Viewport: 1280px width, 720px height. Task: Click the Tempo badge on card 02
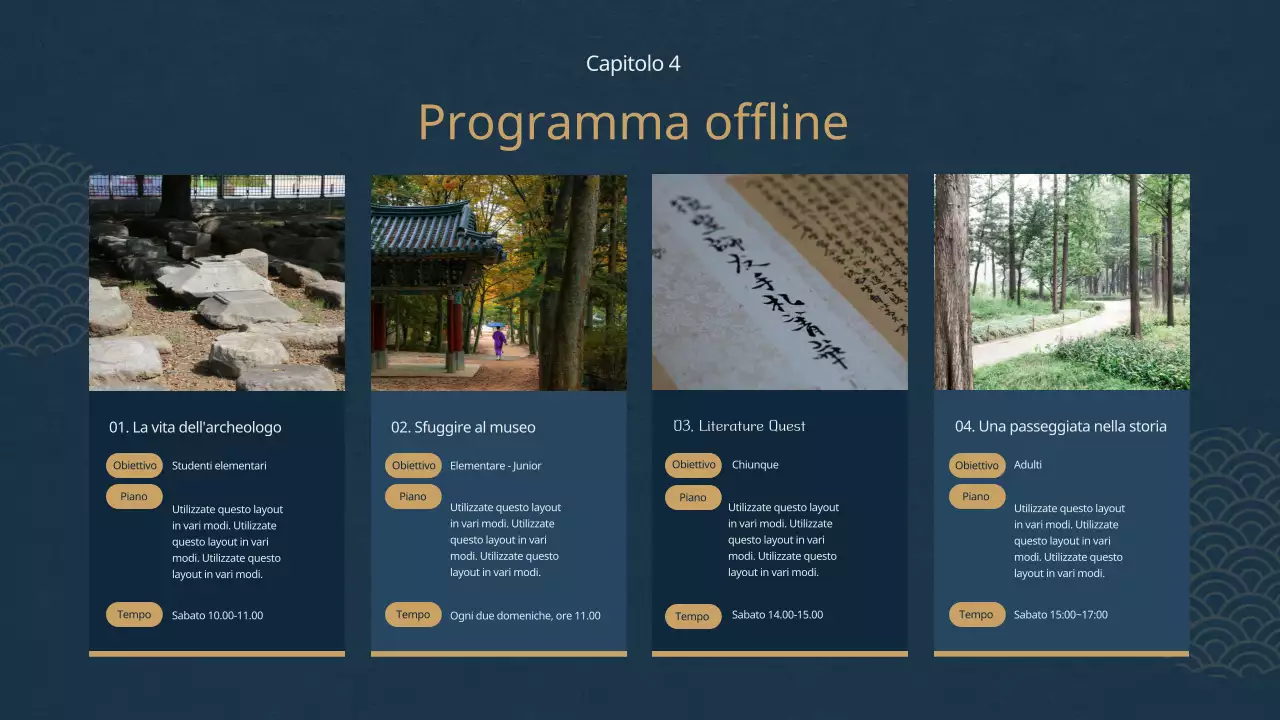pos(413,615)
